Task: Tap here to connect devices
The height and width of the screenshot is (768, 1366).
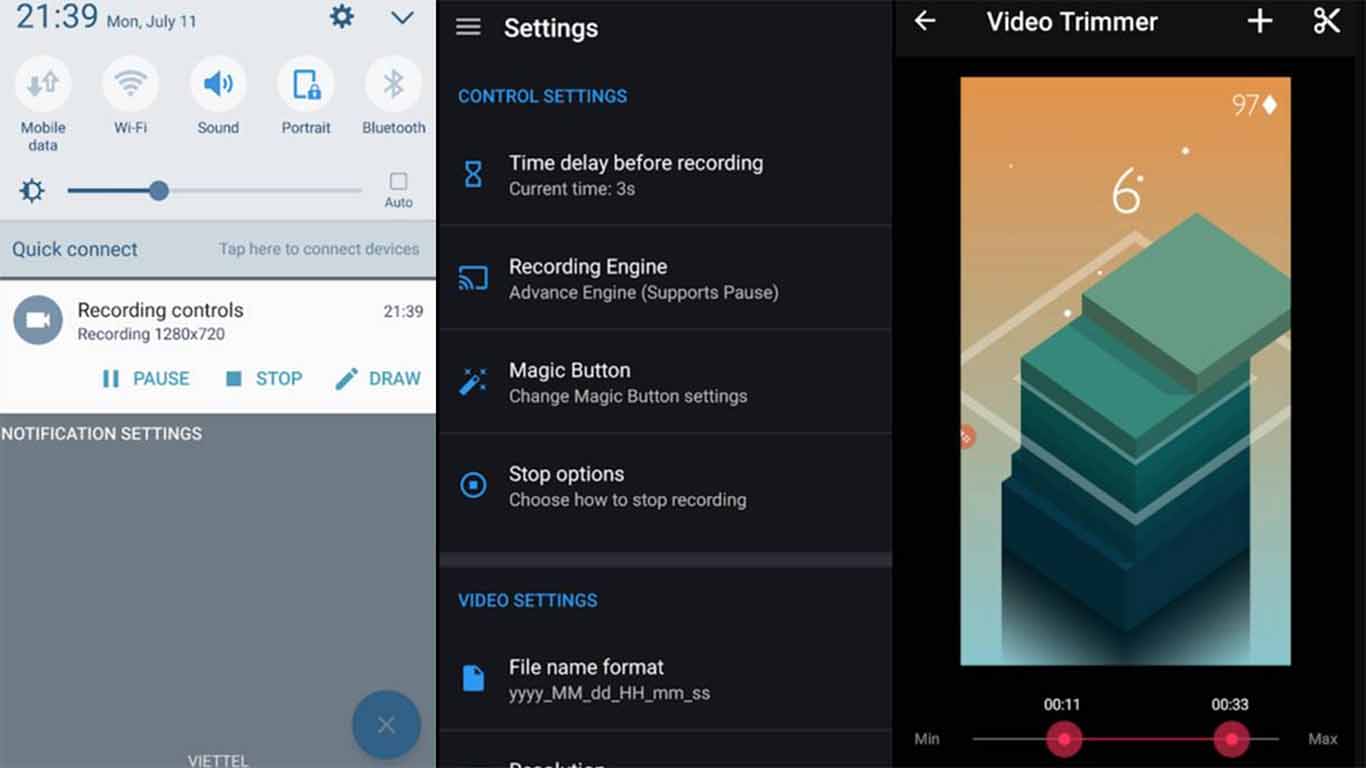Action: click(x=319, y=249)
